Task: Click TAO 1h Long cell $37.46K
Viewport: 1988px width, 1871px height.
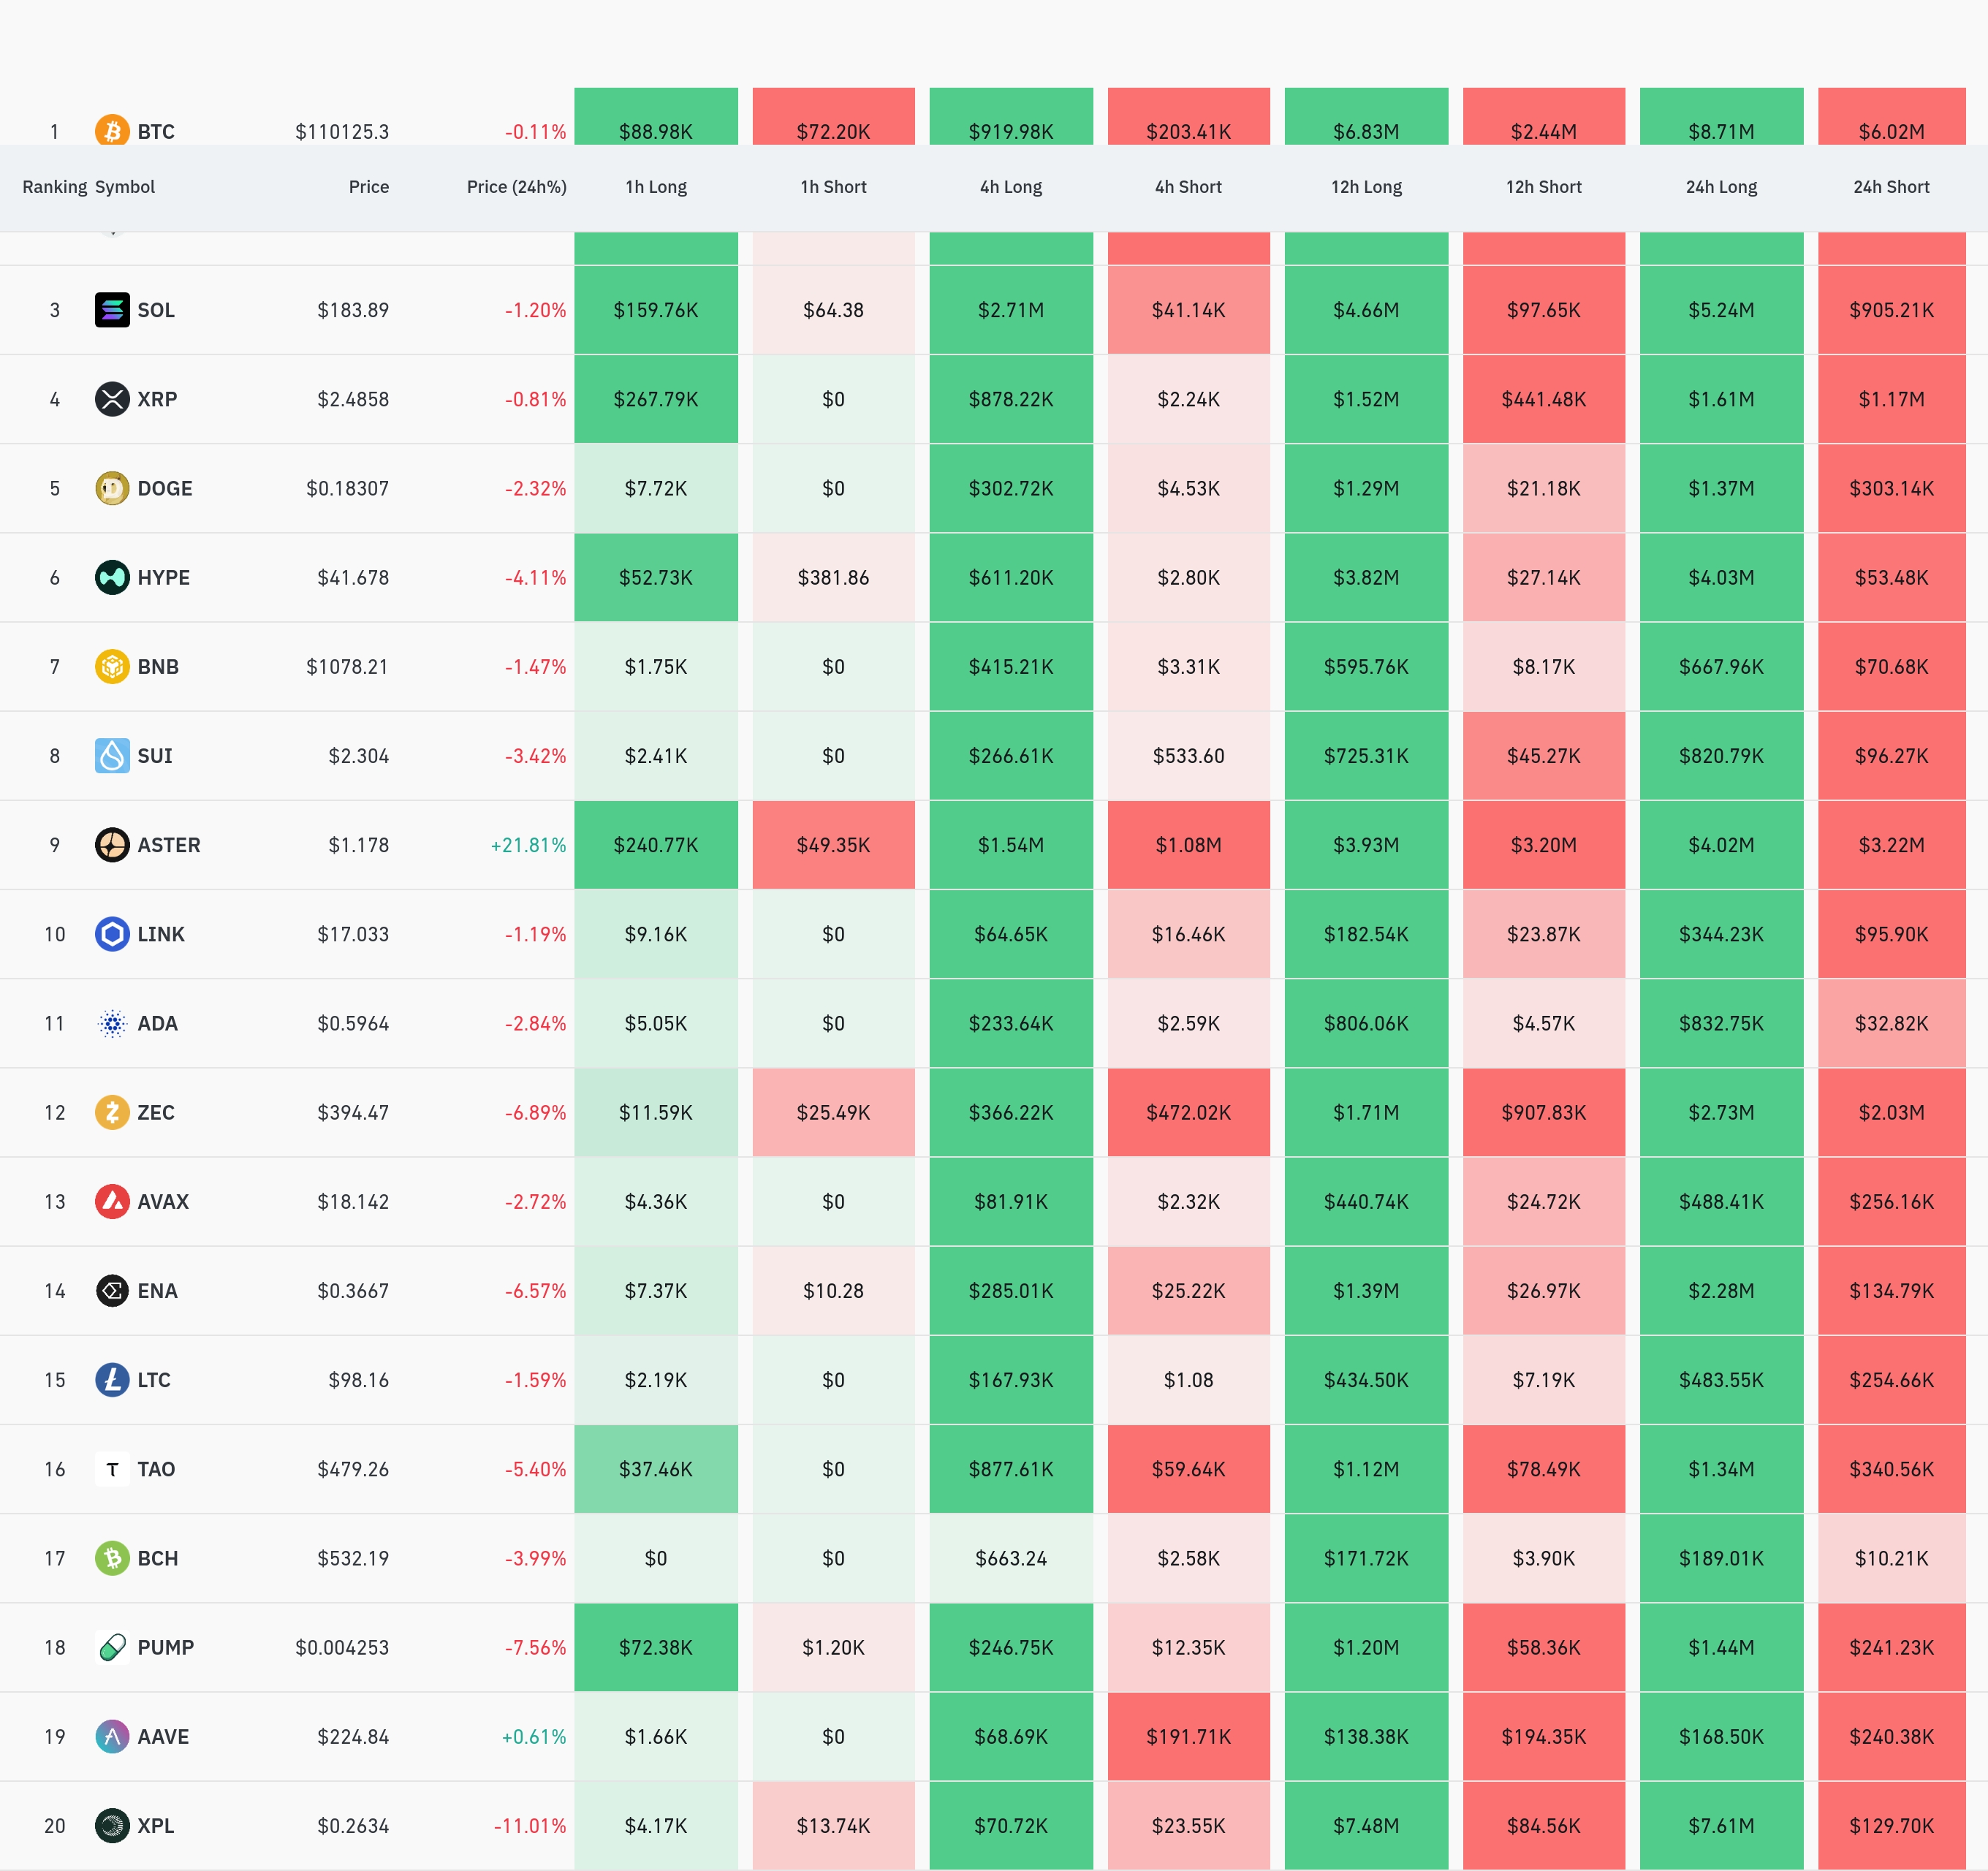Action: pos(656,1469)
